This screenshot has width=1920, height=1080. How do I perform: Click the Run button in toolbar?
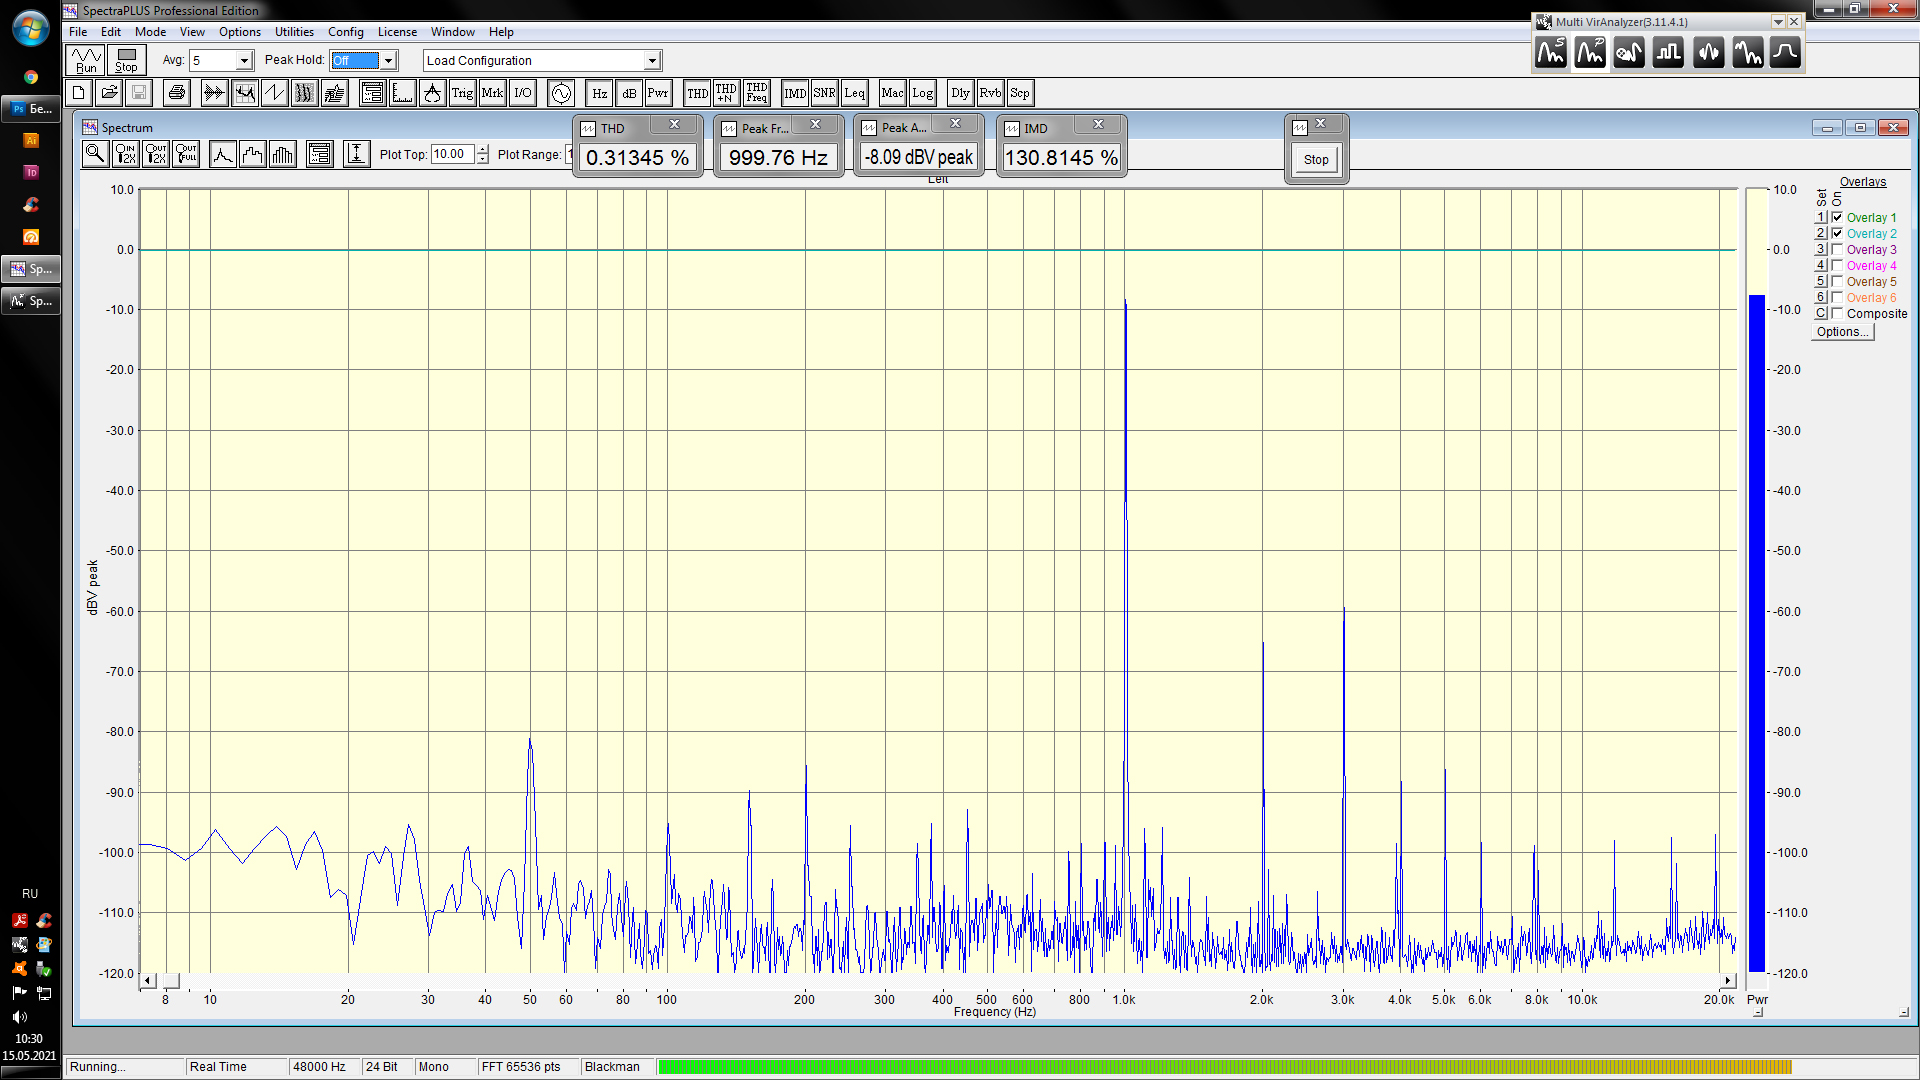[86, 60]
